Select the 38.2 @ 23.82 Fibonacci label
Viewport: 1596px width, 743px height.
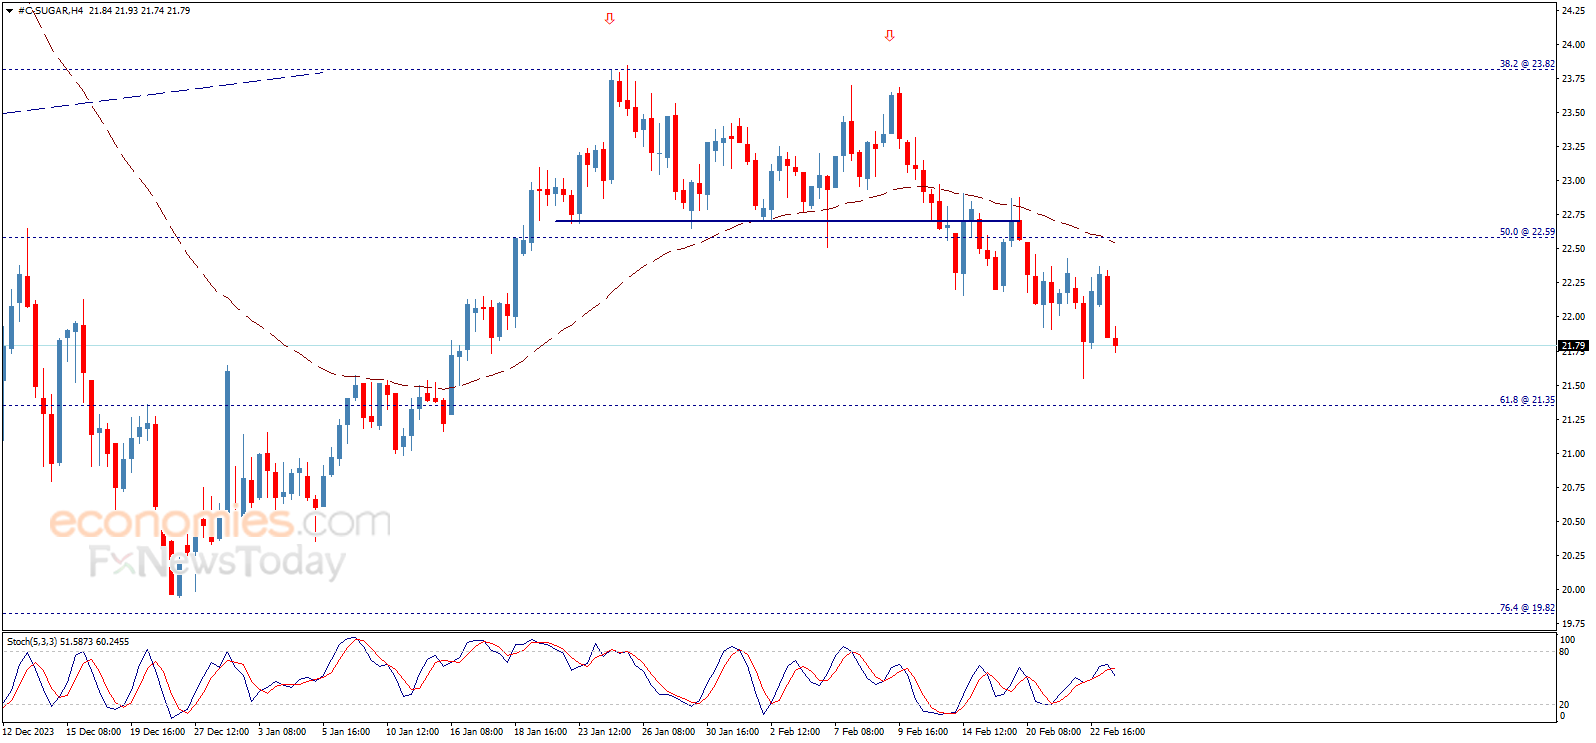tap(1527, 64)
